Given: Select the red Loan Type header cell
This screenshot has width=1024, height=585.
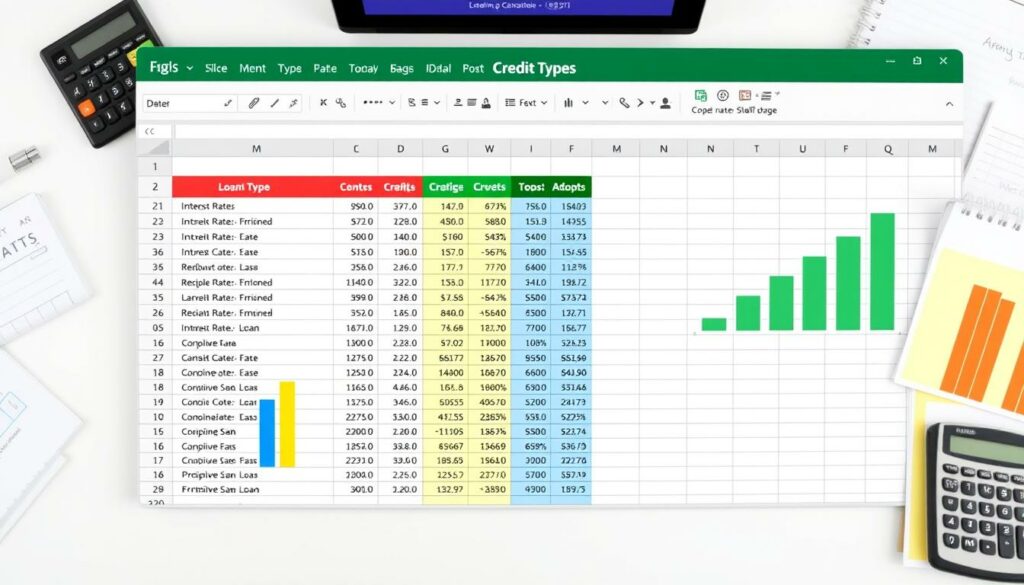Looking at the screenshot, I should pyautogui.click(x=253, y=187).
